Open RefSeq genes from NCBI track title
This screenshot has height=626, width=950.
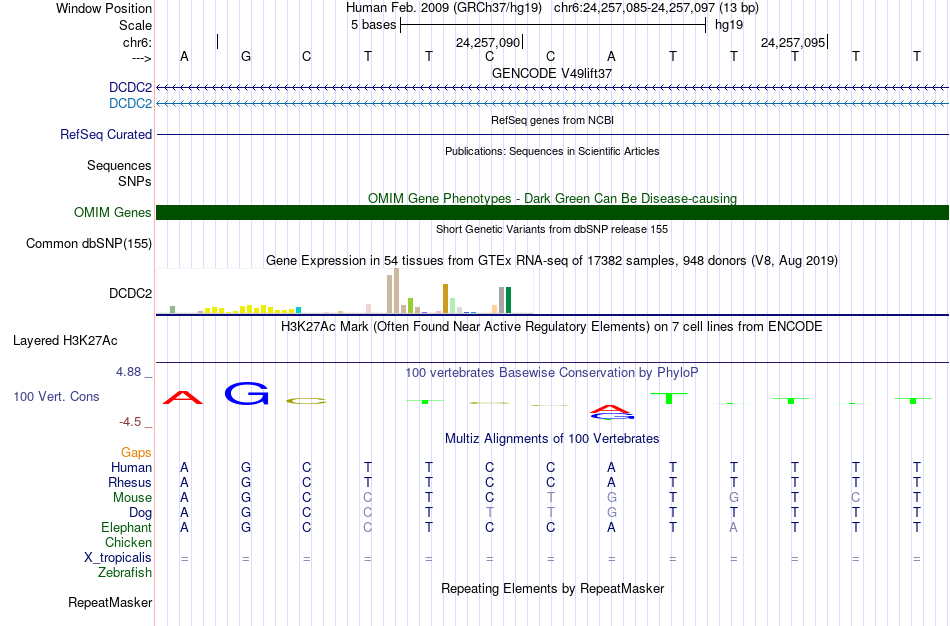pos(552,120)
